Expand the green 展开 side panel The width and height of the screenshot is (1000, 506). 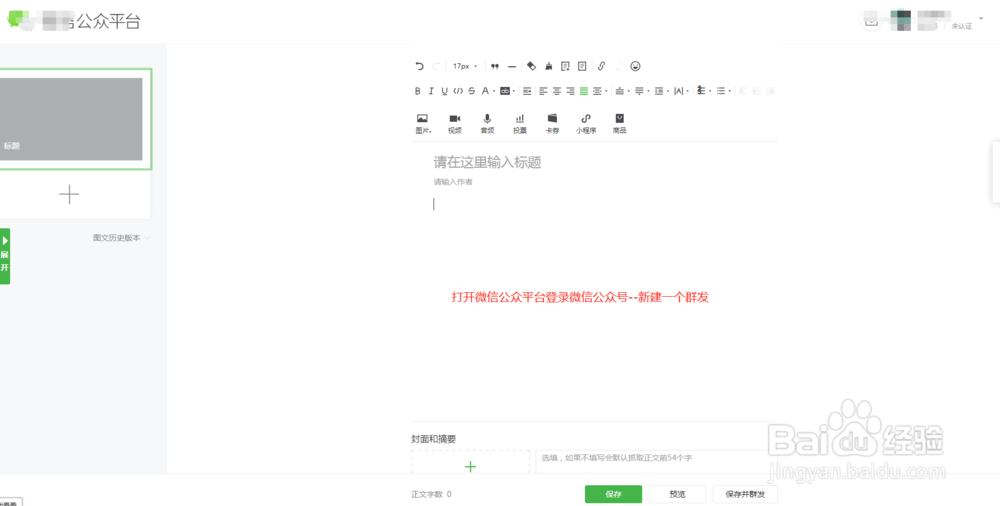(x=4, y=256)
